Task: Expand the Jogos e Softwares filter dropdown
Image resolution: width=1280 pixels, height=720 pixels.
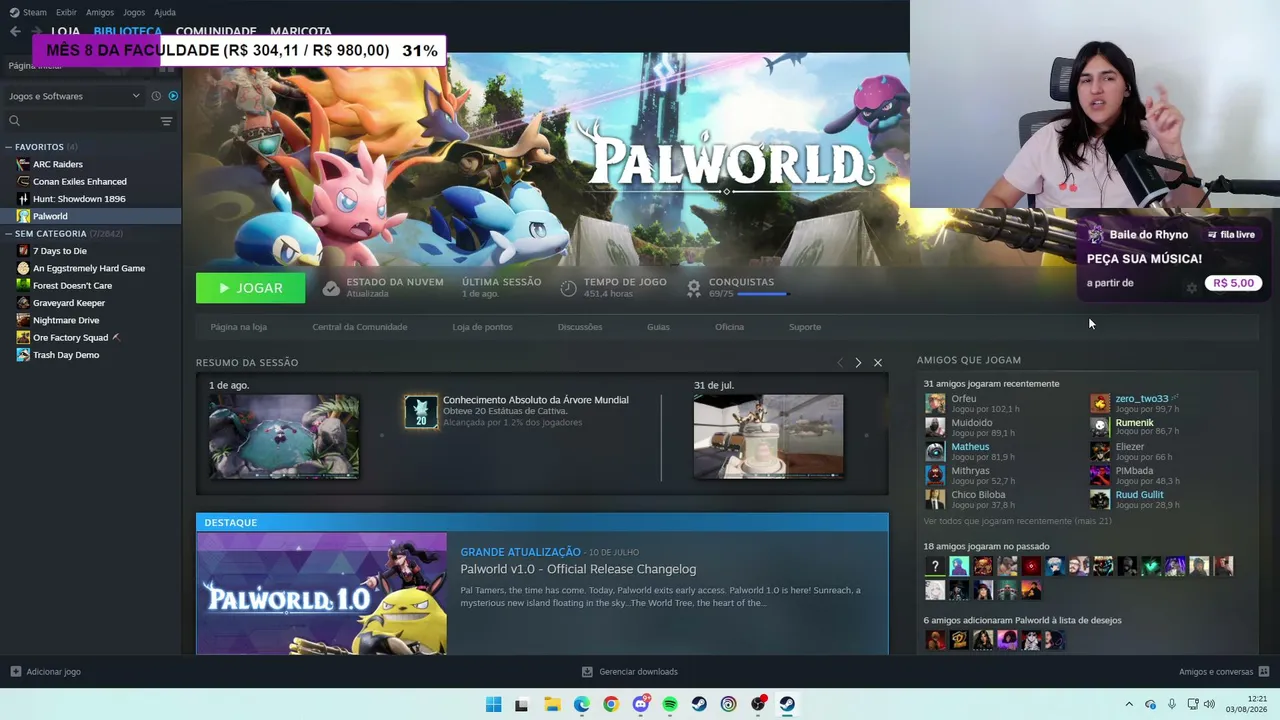Action: click(75, 96)
